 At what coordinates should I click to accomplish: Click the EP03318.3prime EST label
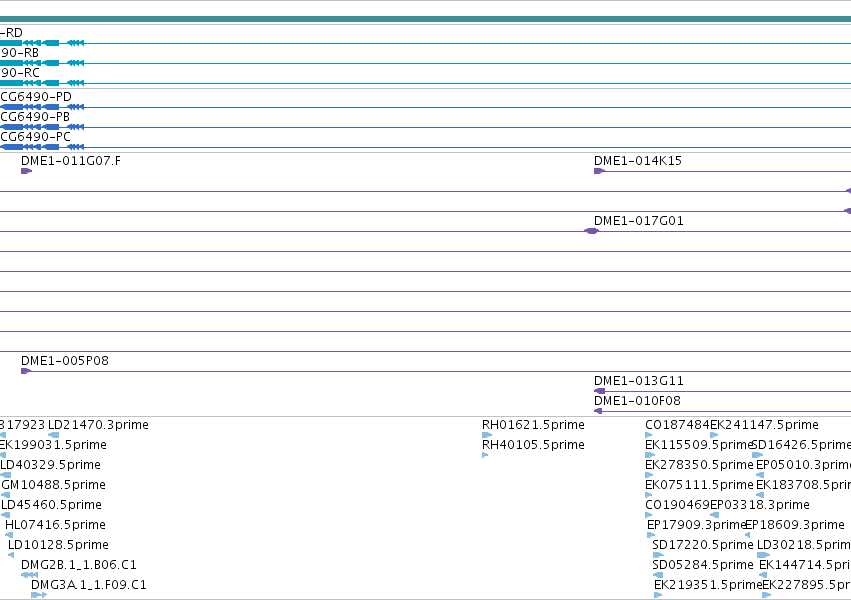(760, 506)
